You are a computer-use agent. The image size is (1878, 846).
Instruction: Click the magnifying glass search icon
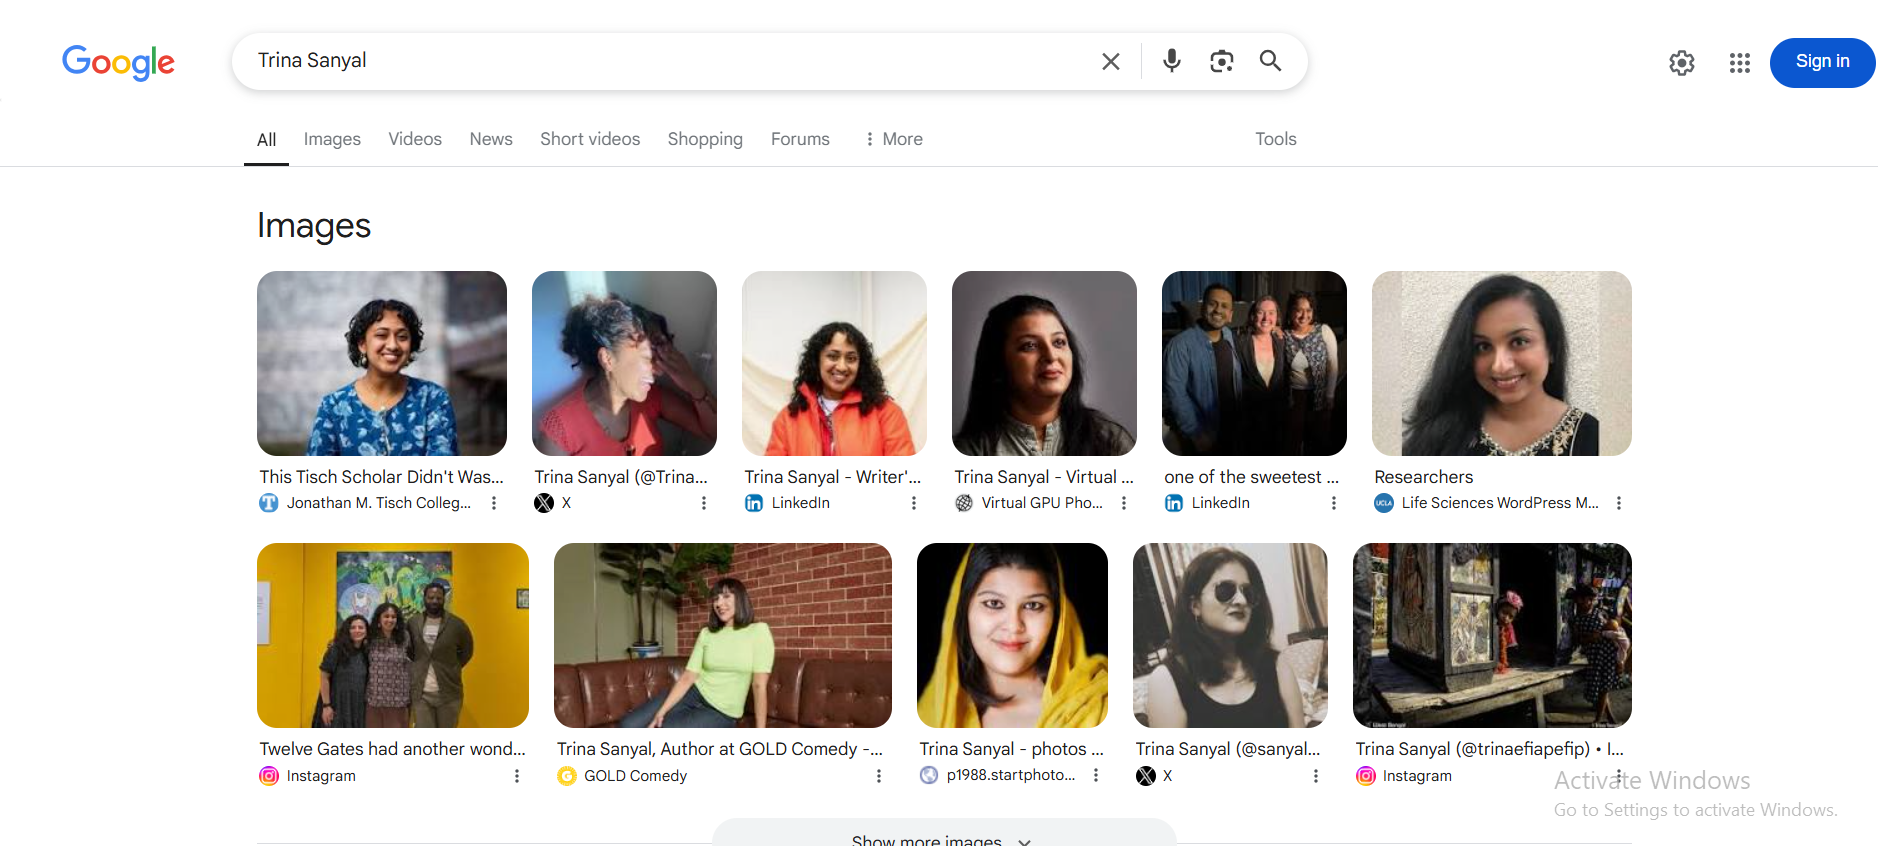coord(1270,61)
